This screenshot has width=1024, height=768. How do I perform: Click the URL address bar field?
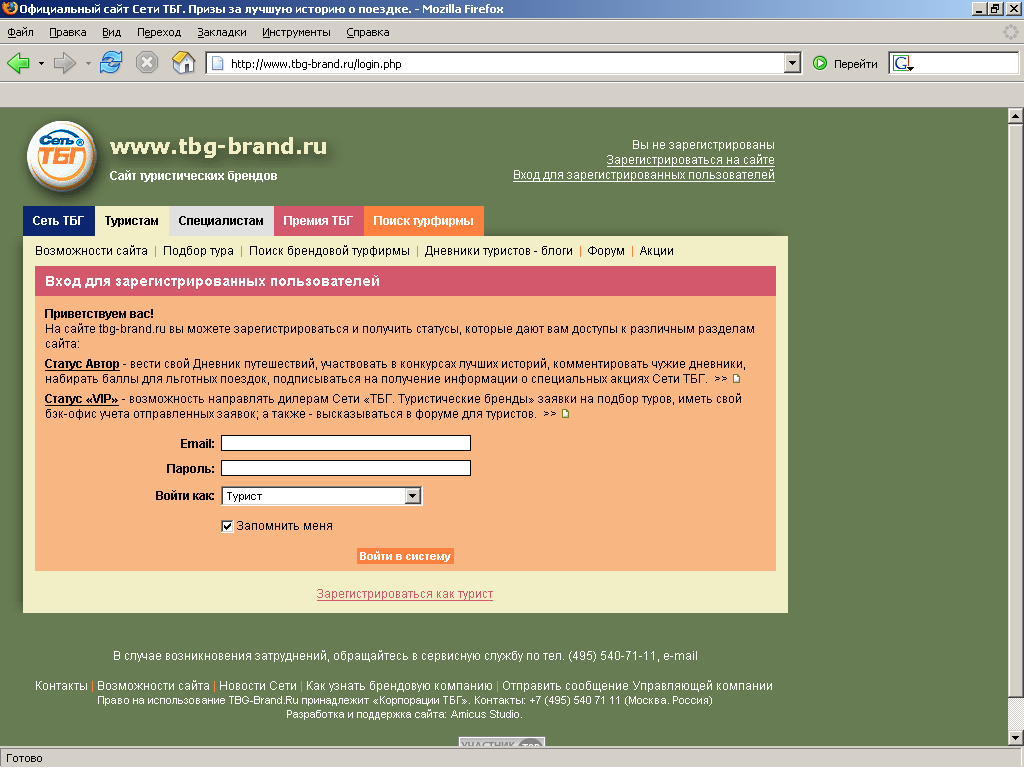pyautogui.click(x=503, y=63)
